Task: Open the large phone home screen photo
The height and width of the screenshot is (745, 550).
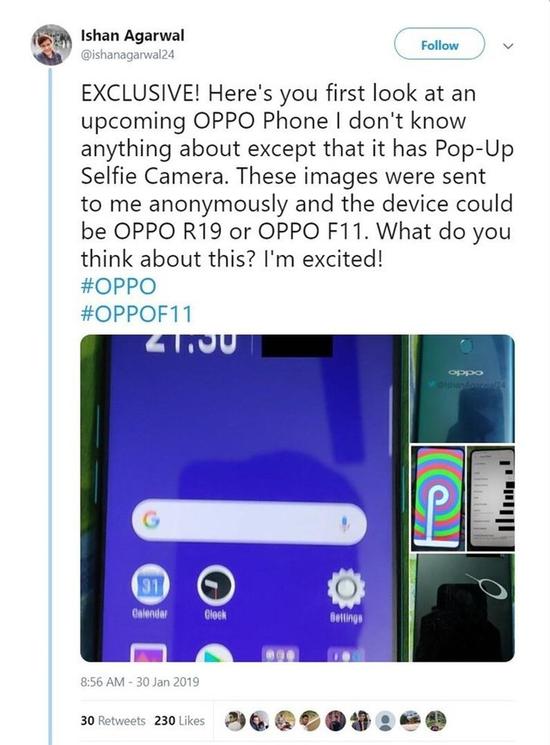Action: coord(245,498)
